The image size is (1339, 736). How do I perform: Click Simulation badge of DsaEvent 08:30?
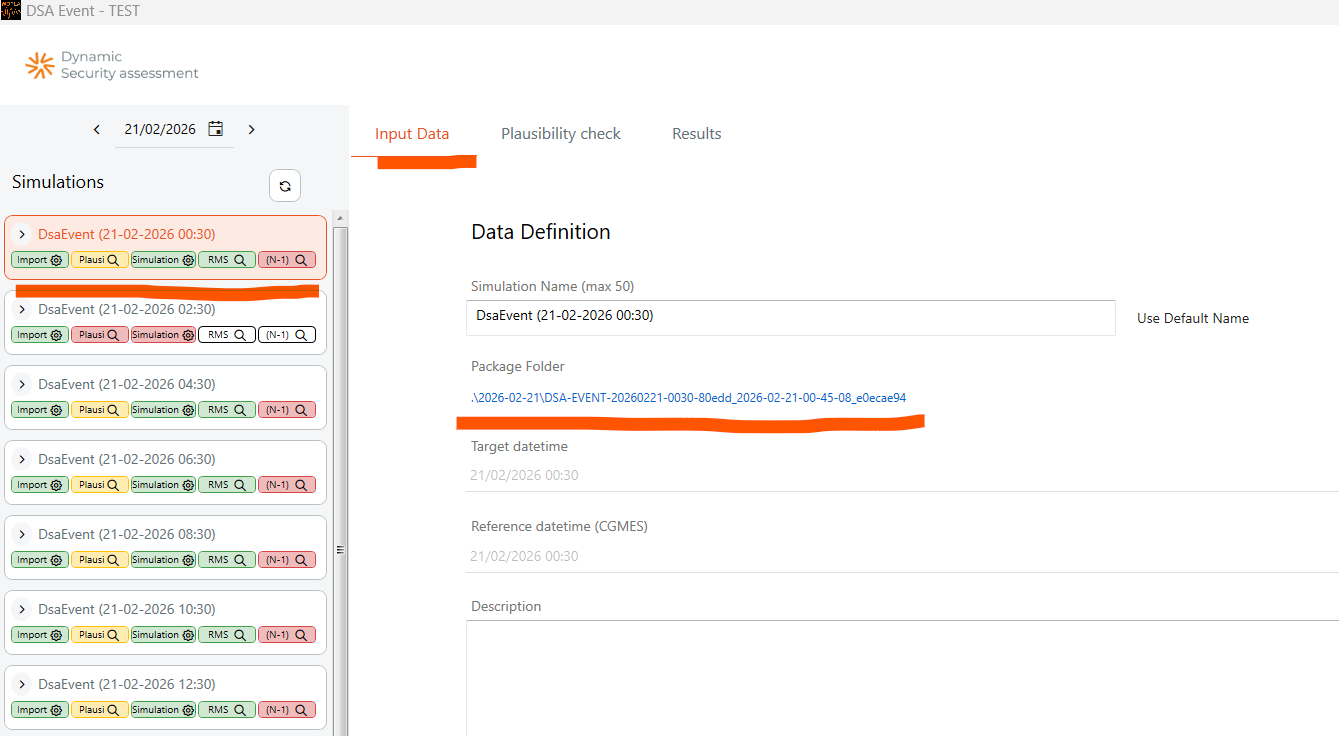(x=163, y=560)
